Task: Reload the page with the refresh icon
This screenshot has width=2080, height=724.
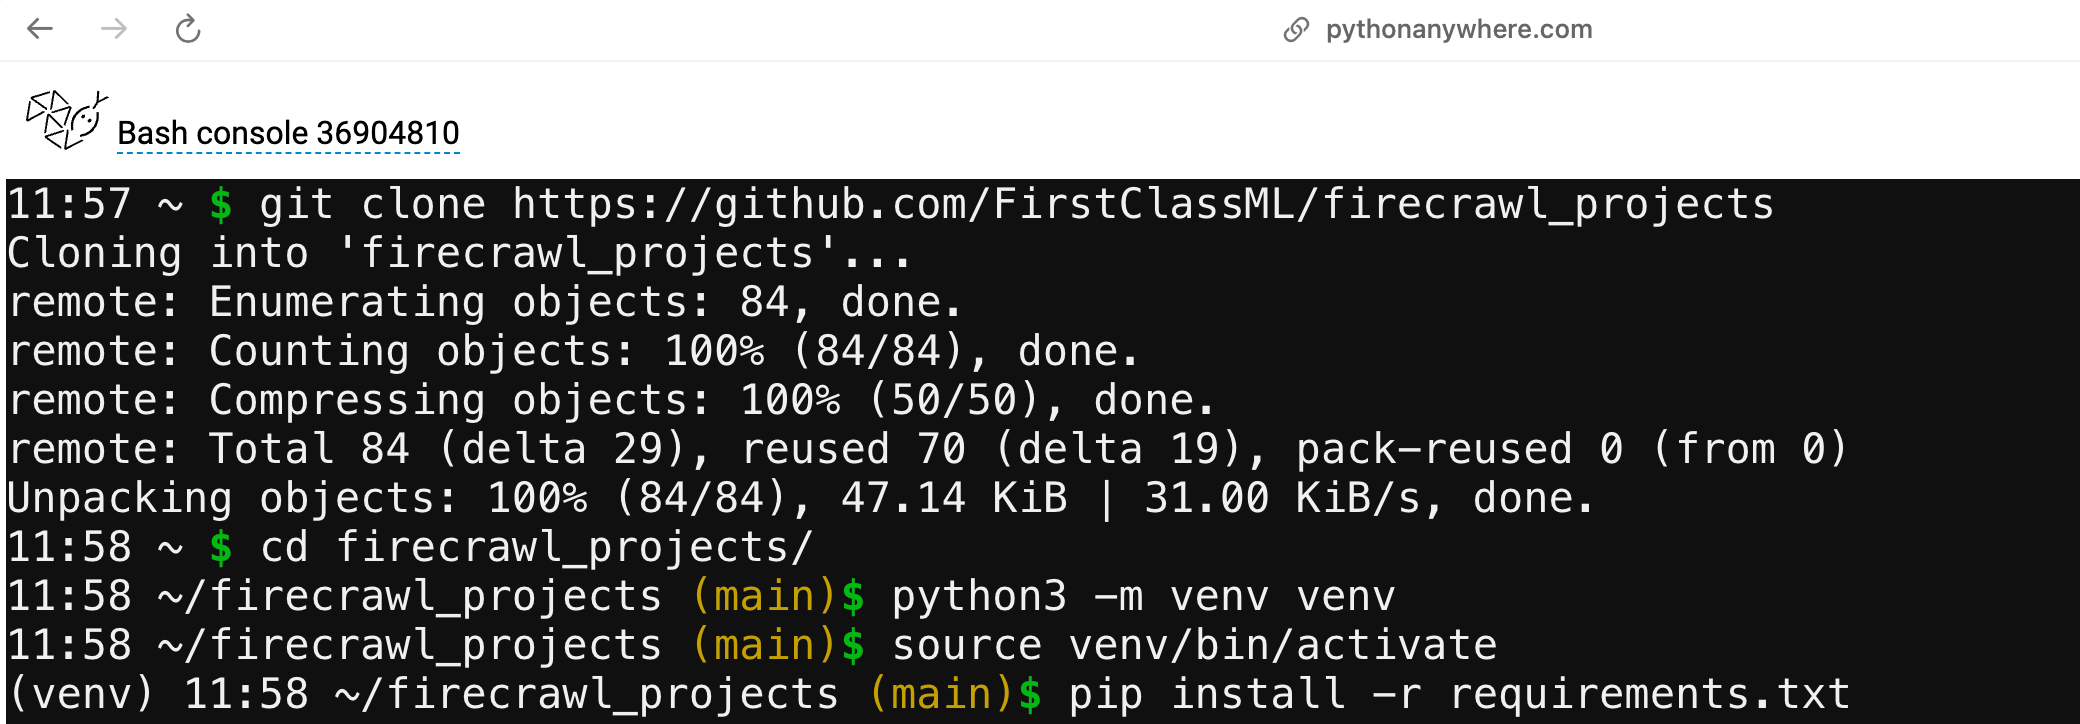Action: (188, 29)
